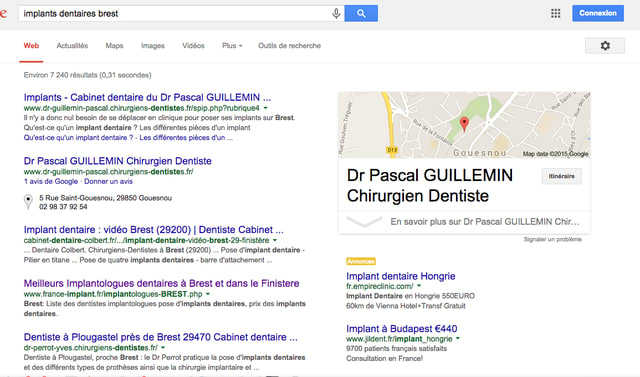Open dropdown arrow next to fr.empireclinic.com URL

point(419,286)
